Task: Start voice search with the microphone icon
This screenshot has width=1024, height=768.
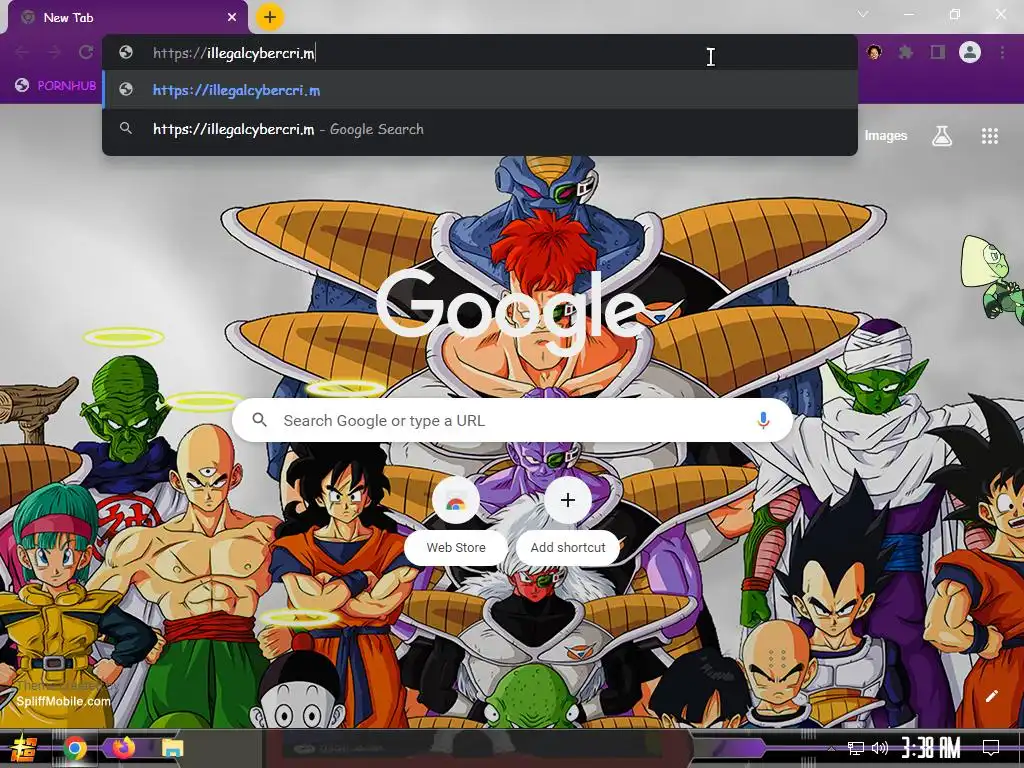Action: (x=763, y=421)
